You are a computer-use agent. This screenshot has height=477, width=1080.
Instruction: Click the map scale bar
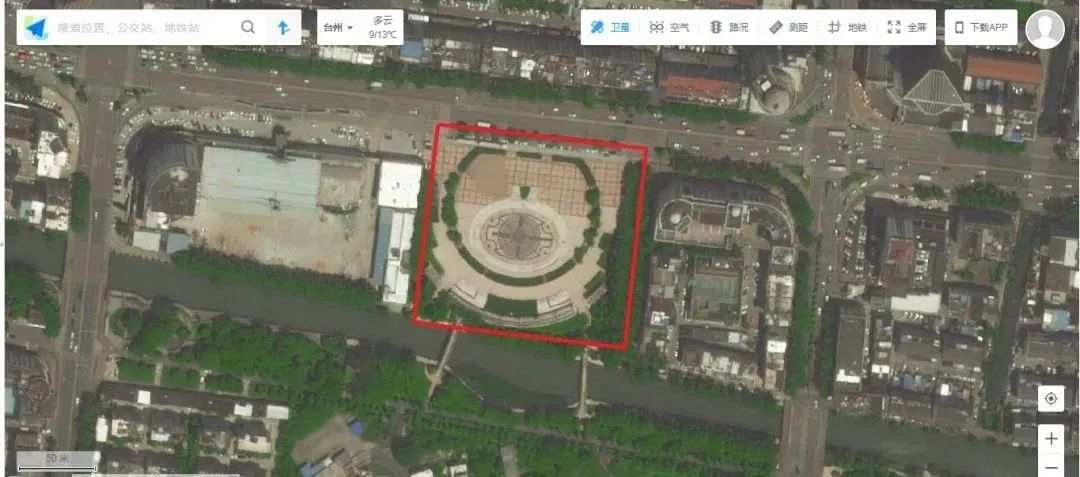(x=58, y=461)
